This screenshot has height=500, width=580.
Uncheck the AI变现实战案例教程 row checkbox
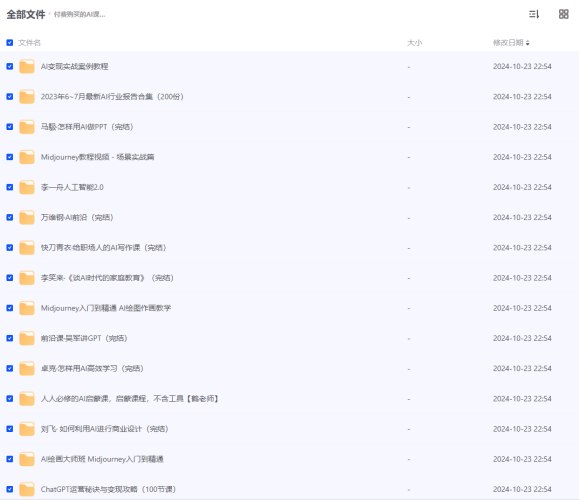(x=10, y=67)
